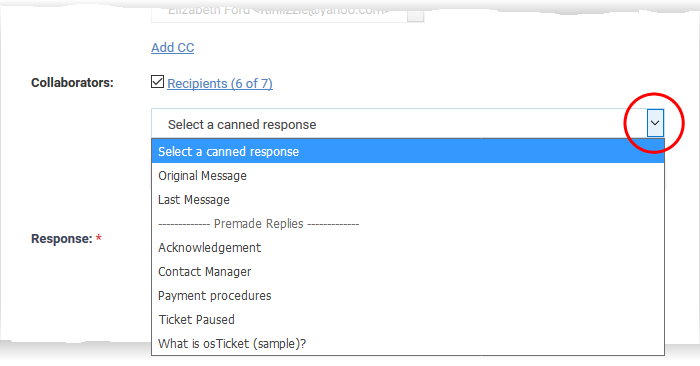Click the checkmark inside Recipients box

coord(157,82)
